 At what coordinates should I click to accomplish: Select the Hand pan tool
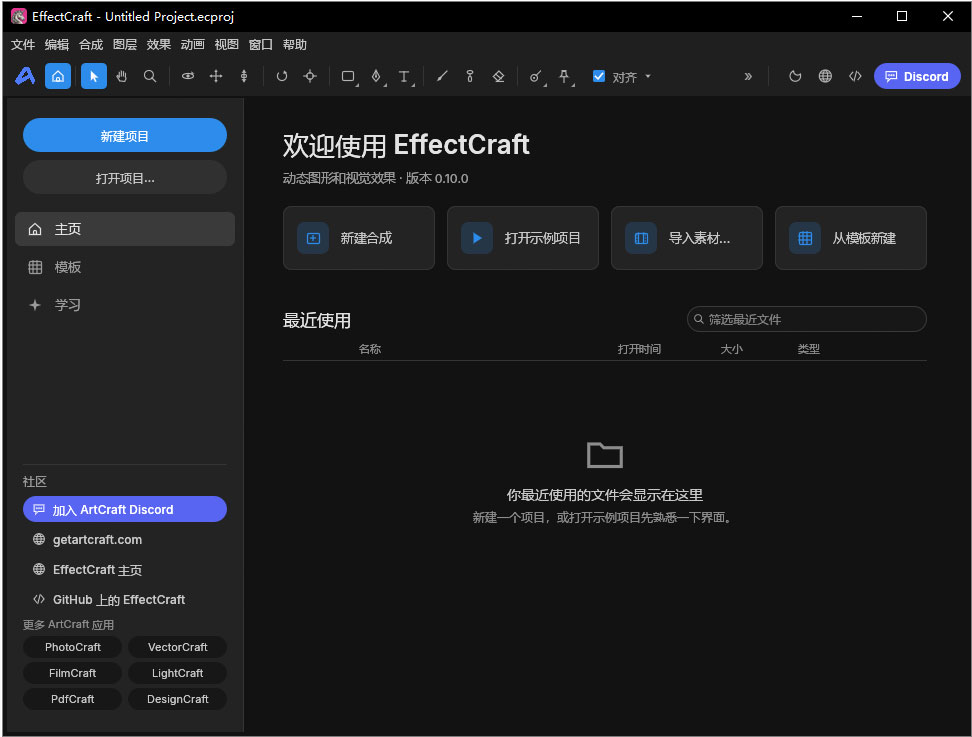(x=122, y=76)
